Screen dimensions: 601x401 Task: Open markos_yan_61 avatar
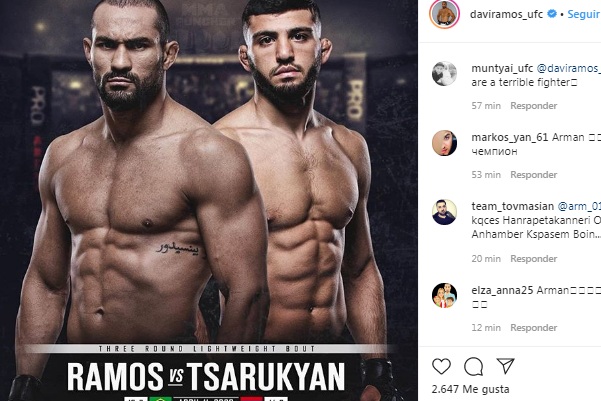point(444,143)
